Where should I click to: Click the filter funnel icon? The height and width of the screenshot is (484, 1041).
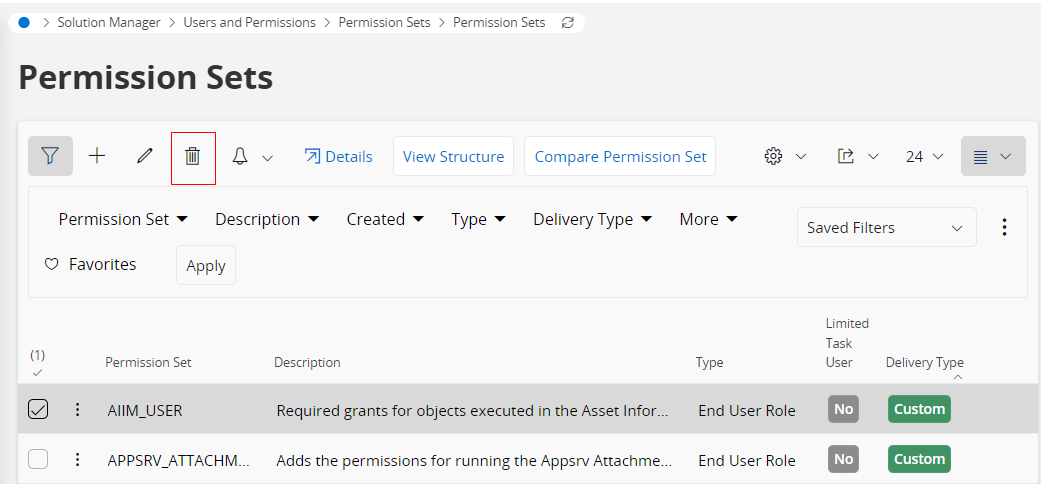50,156
